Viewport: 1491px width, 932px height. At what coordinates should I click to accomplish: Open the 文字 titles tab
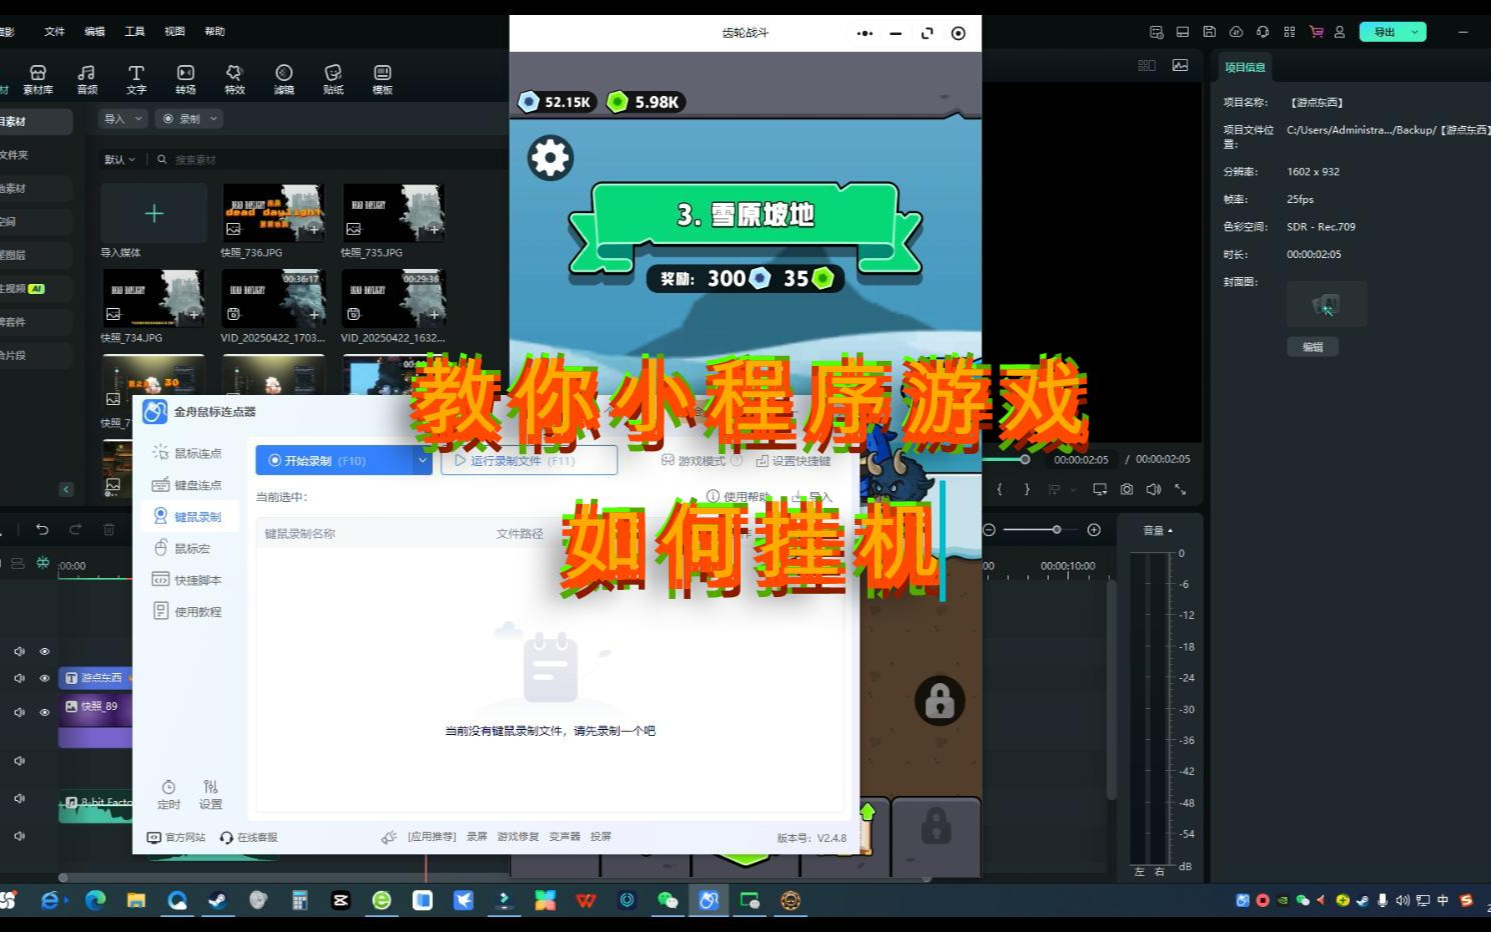[136, 79]
